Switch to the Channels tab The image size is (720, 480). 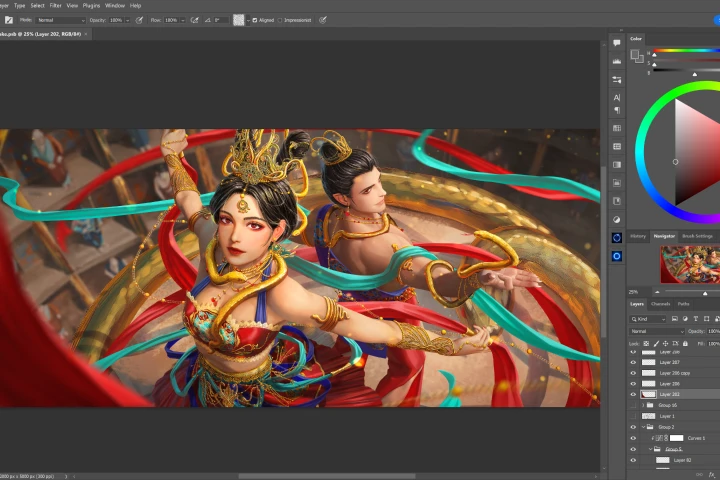click(660, 304)
